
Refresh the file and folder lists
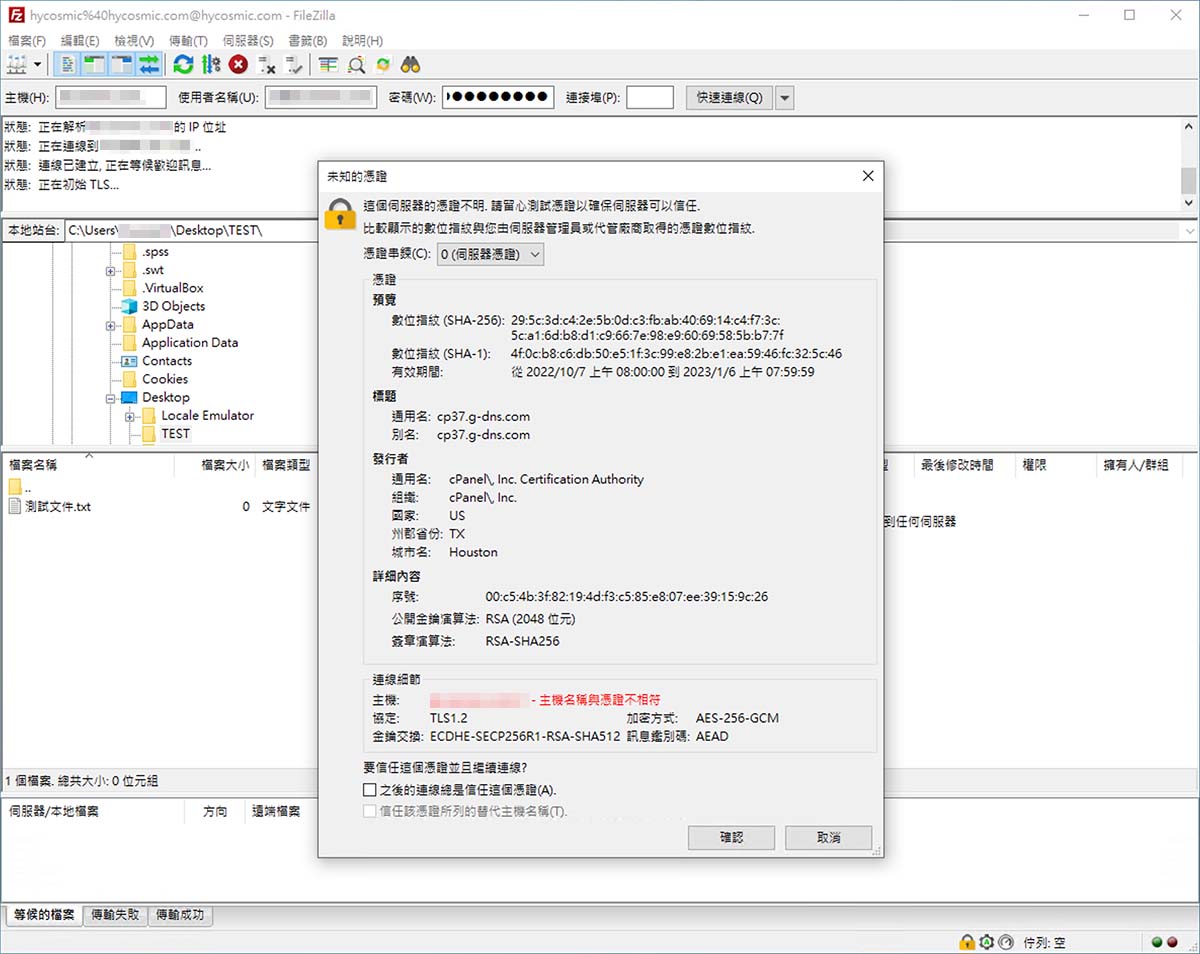(x=183, y=65)
